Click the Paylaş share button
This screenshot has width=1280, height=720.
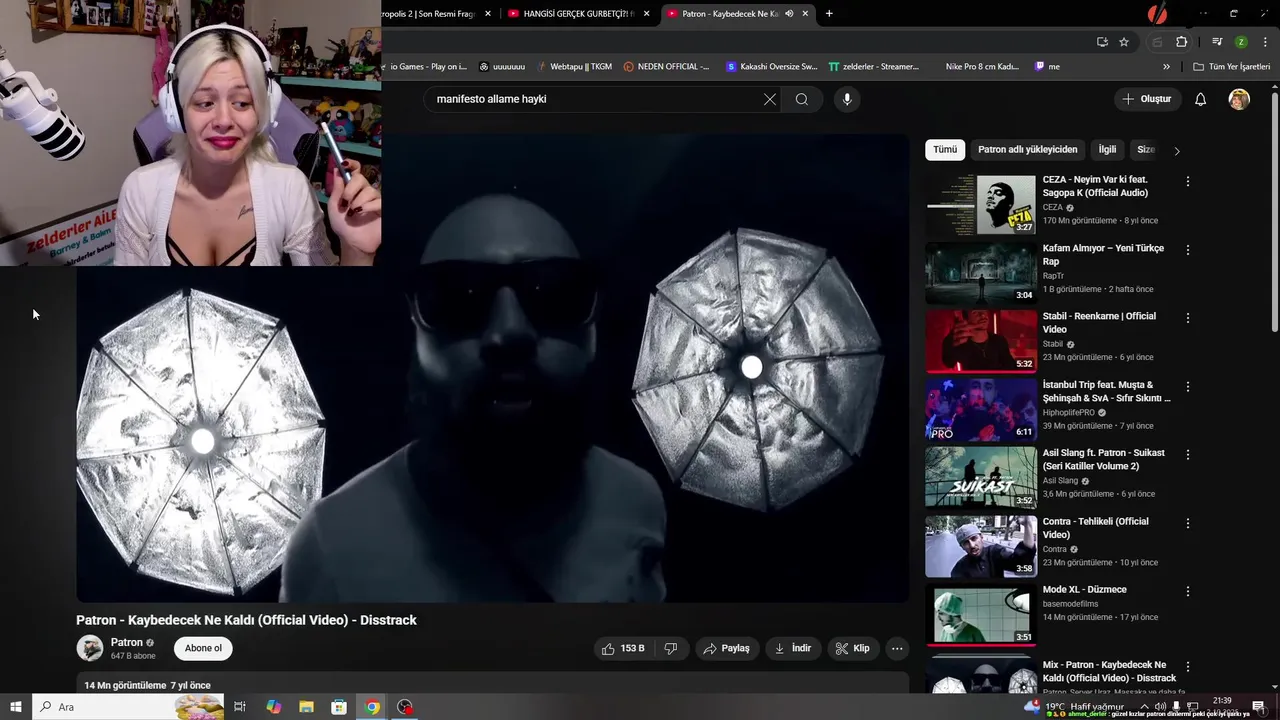pyautogui.click(x=726, y=648)
